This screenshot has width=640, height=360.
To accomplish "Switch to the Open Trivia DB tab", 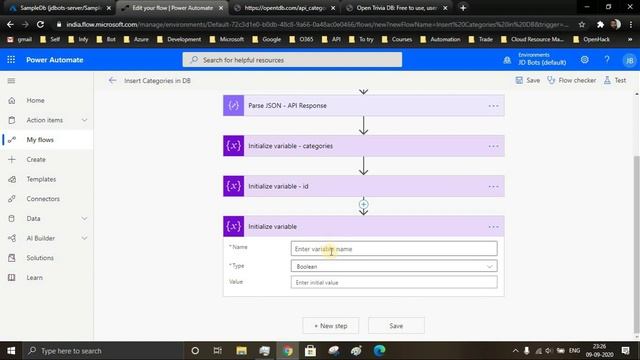I will [x=396, y=8].
